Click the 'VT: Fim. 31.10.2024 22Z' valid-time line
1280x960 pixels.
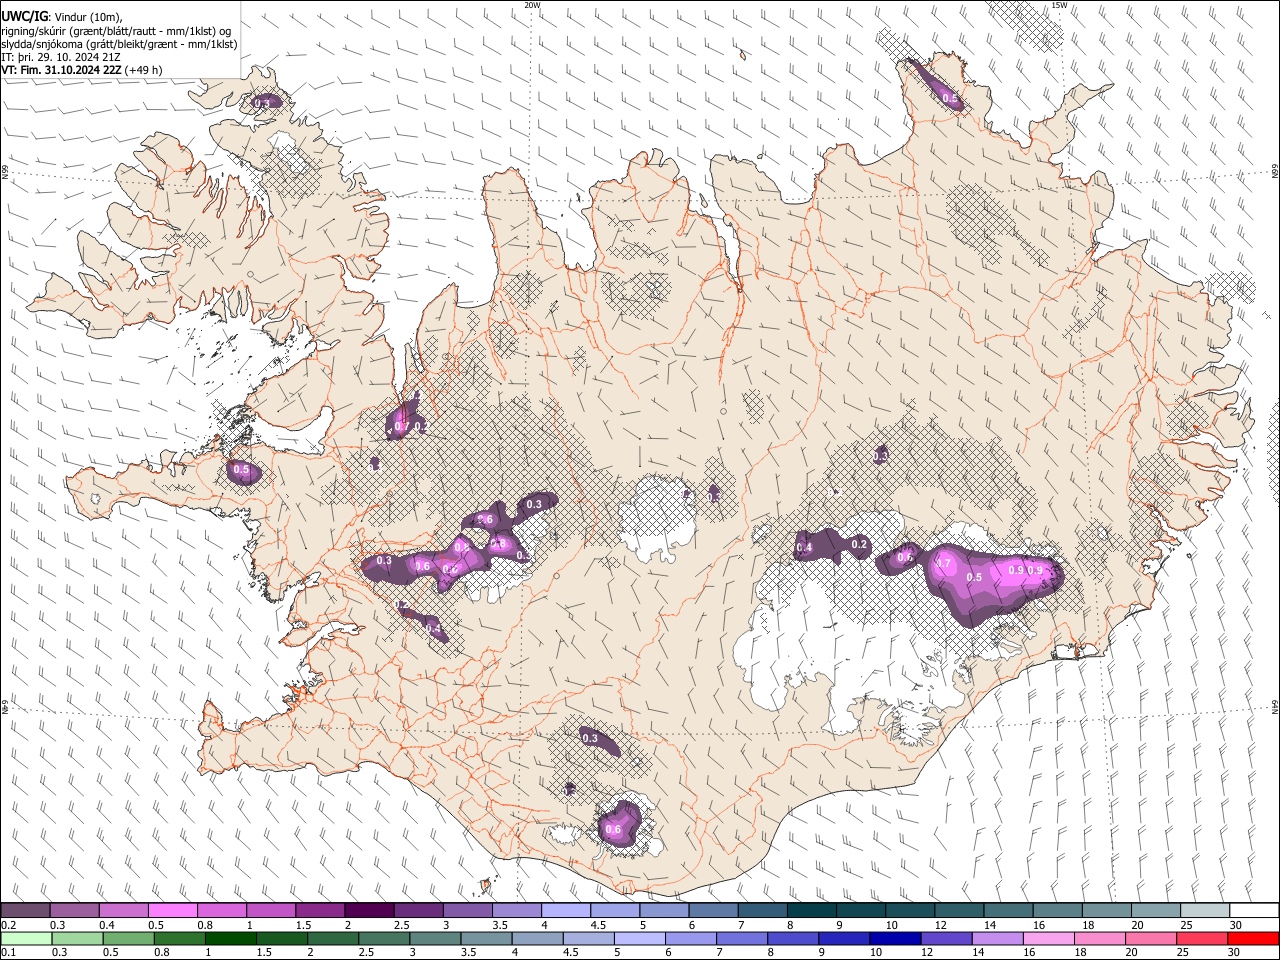(x=62, y=70)
